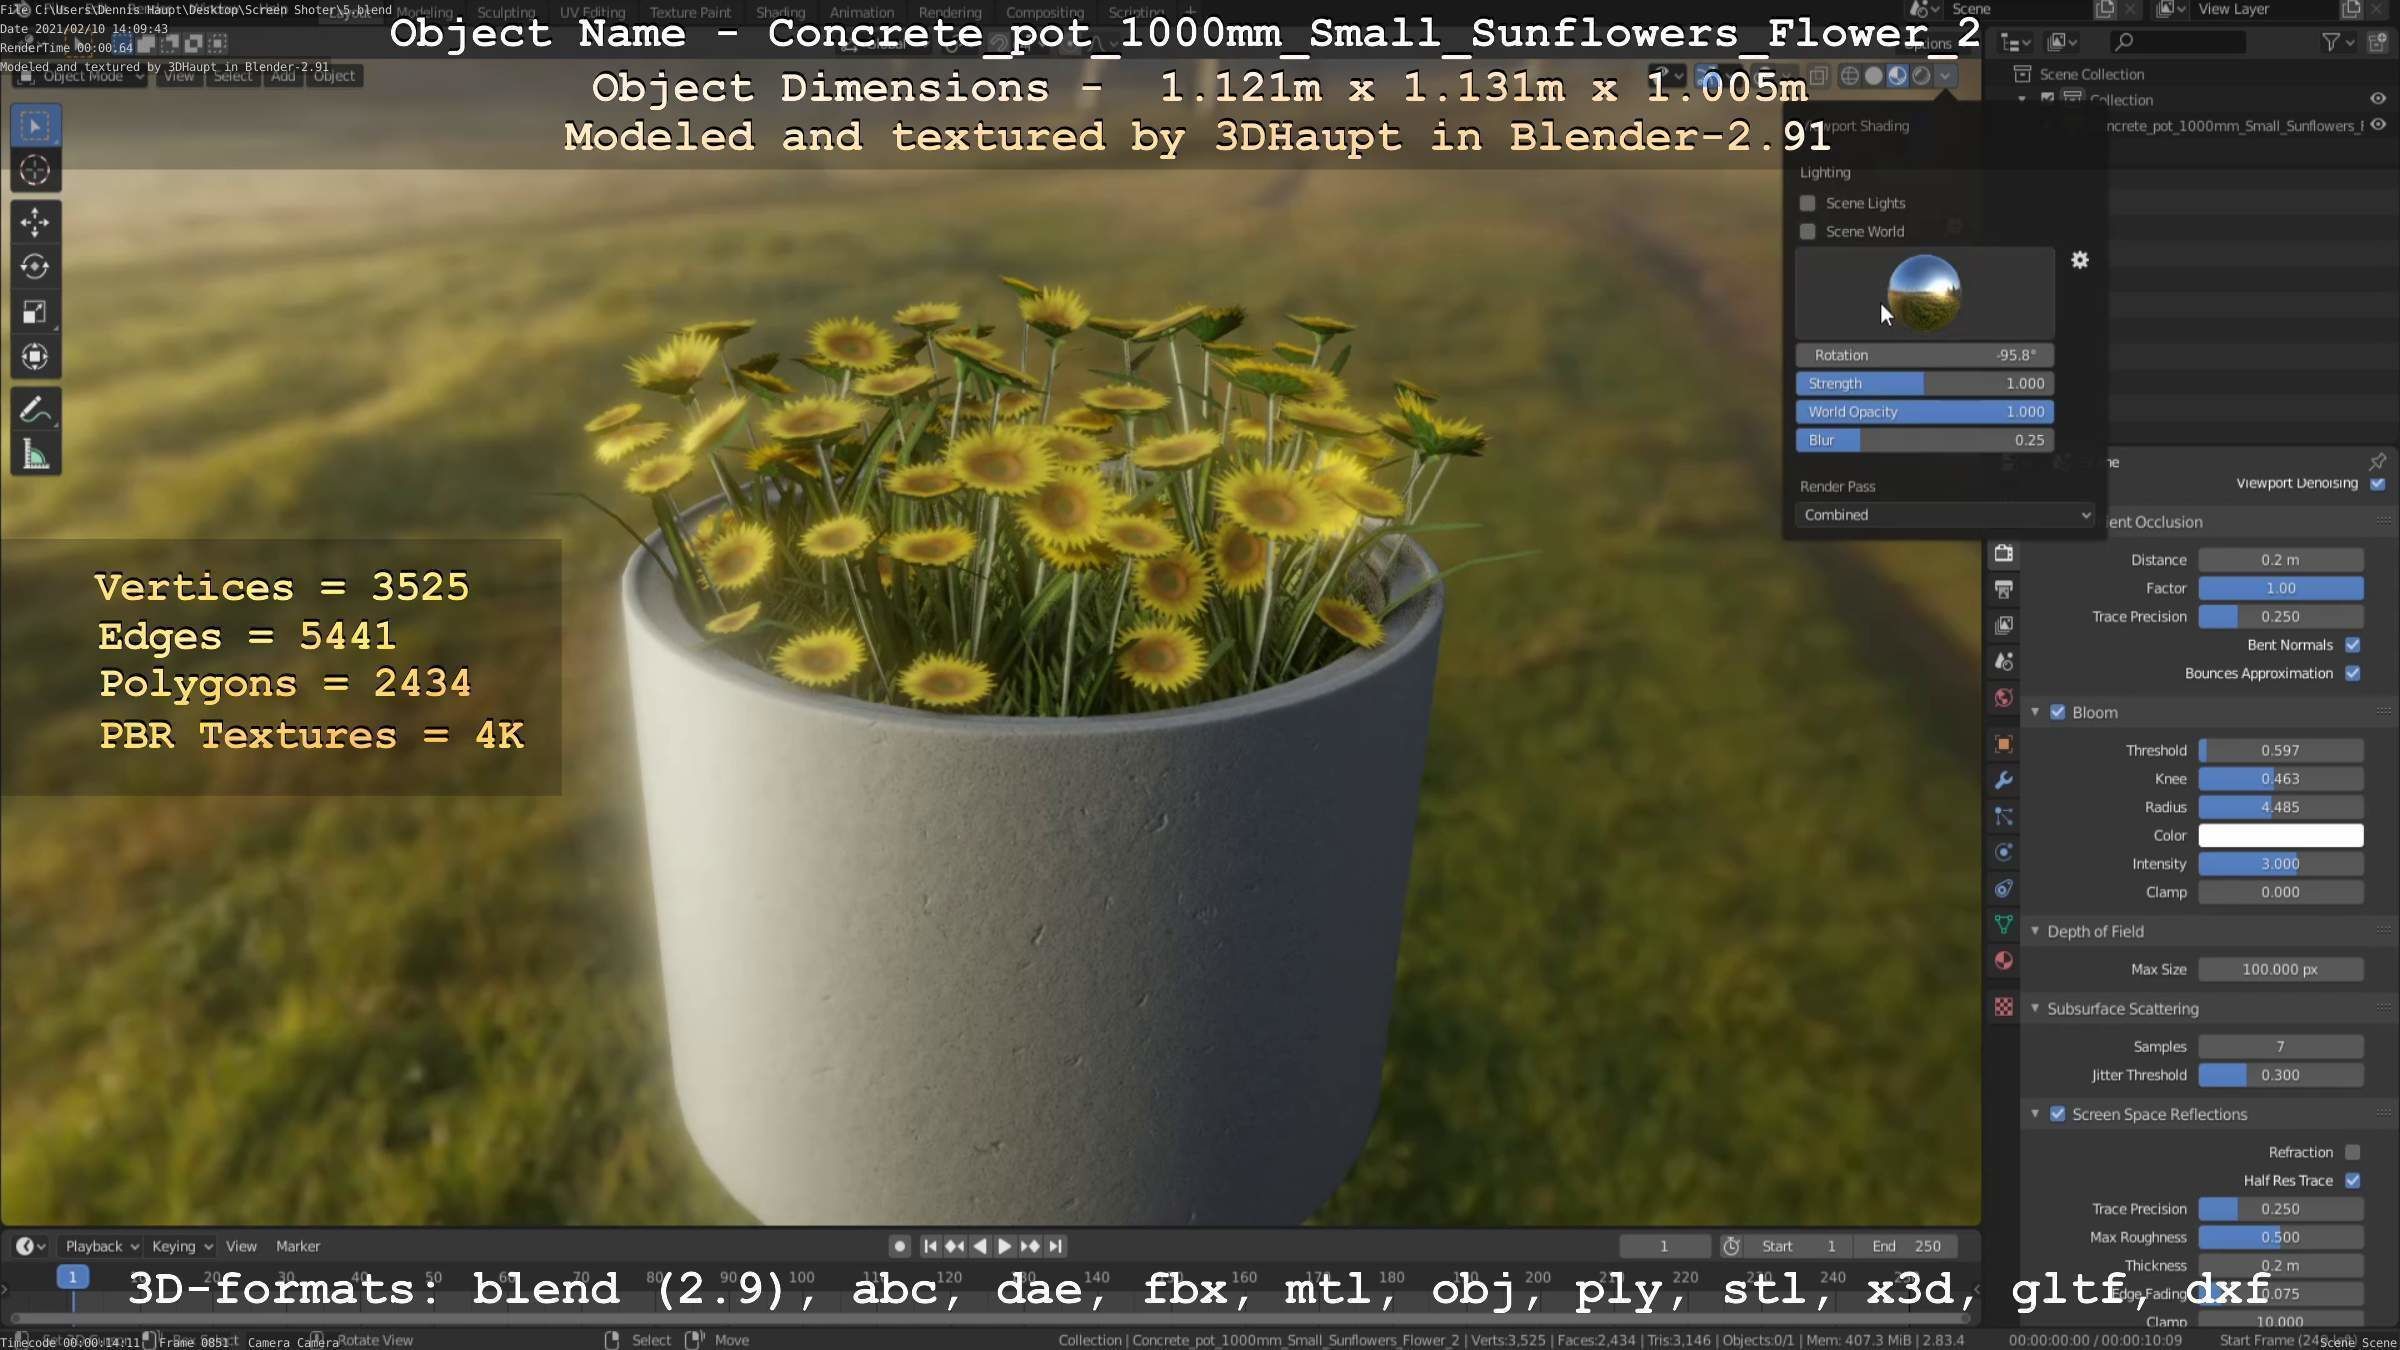The height and width of the screenshot is (1350, 2400).
Task: Open the Physics properties tab
Action: [x=2004, y=852]
